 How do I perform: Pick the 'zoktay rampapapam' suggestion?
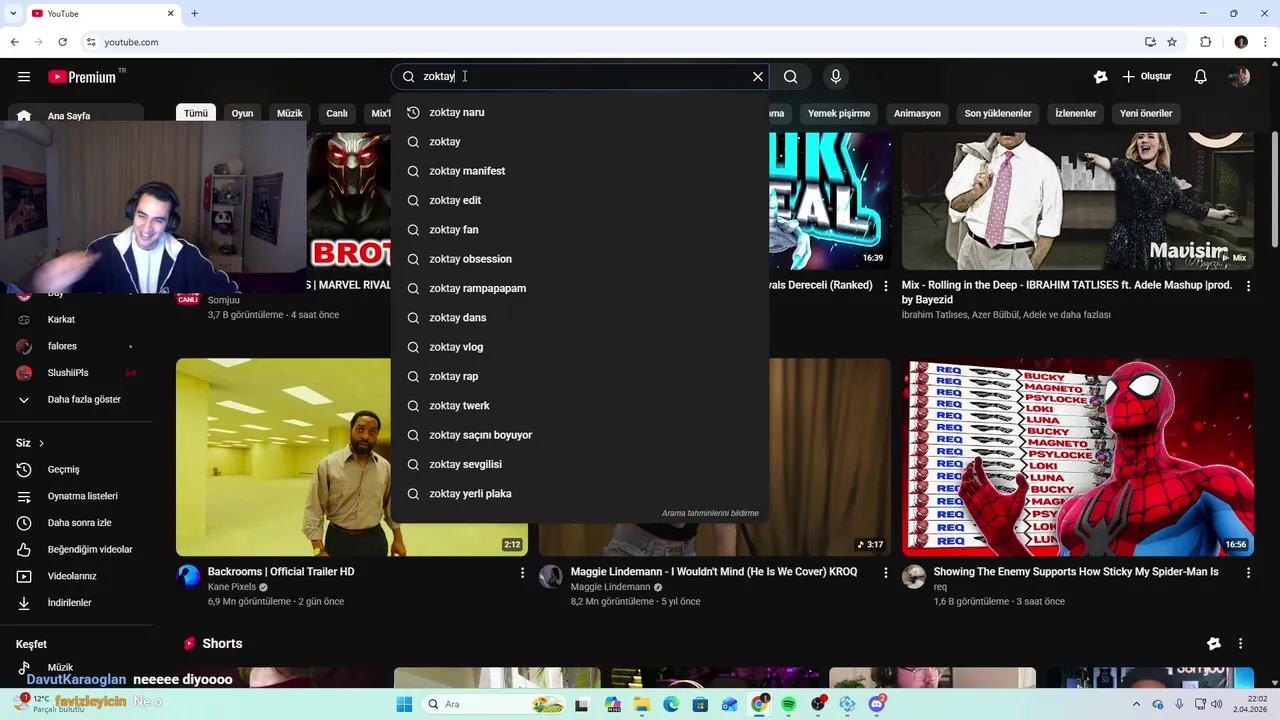tap(580, 289)
